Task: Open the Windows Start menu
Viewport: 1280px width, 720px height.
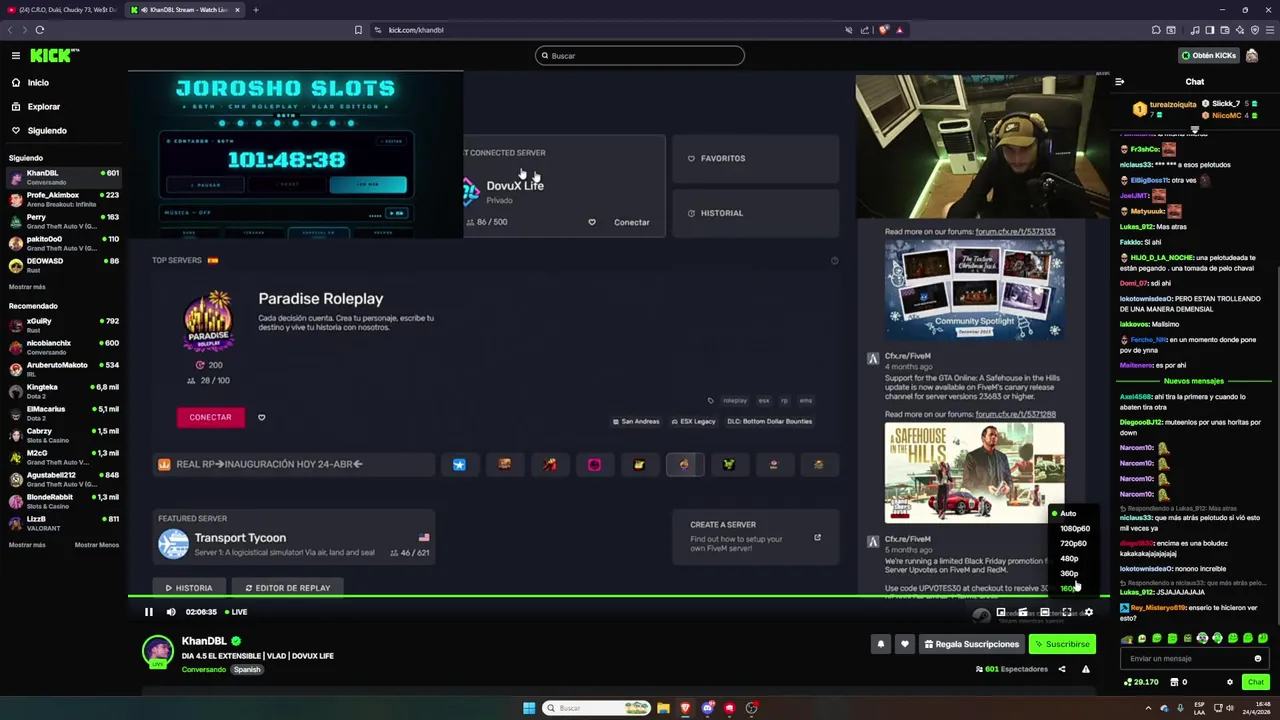Action: tap(529, 708)
